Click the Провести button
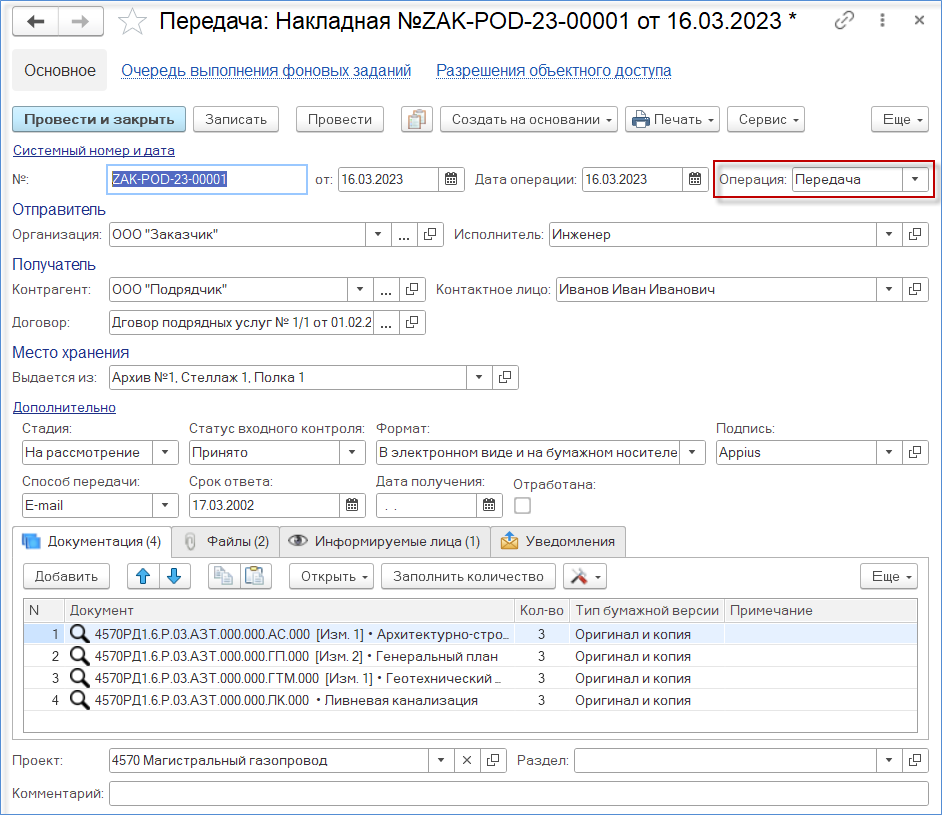 pyautogui.click(x=339, y=120)
